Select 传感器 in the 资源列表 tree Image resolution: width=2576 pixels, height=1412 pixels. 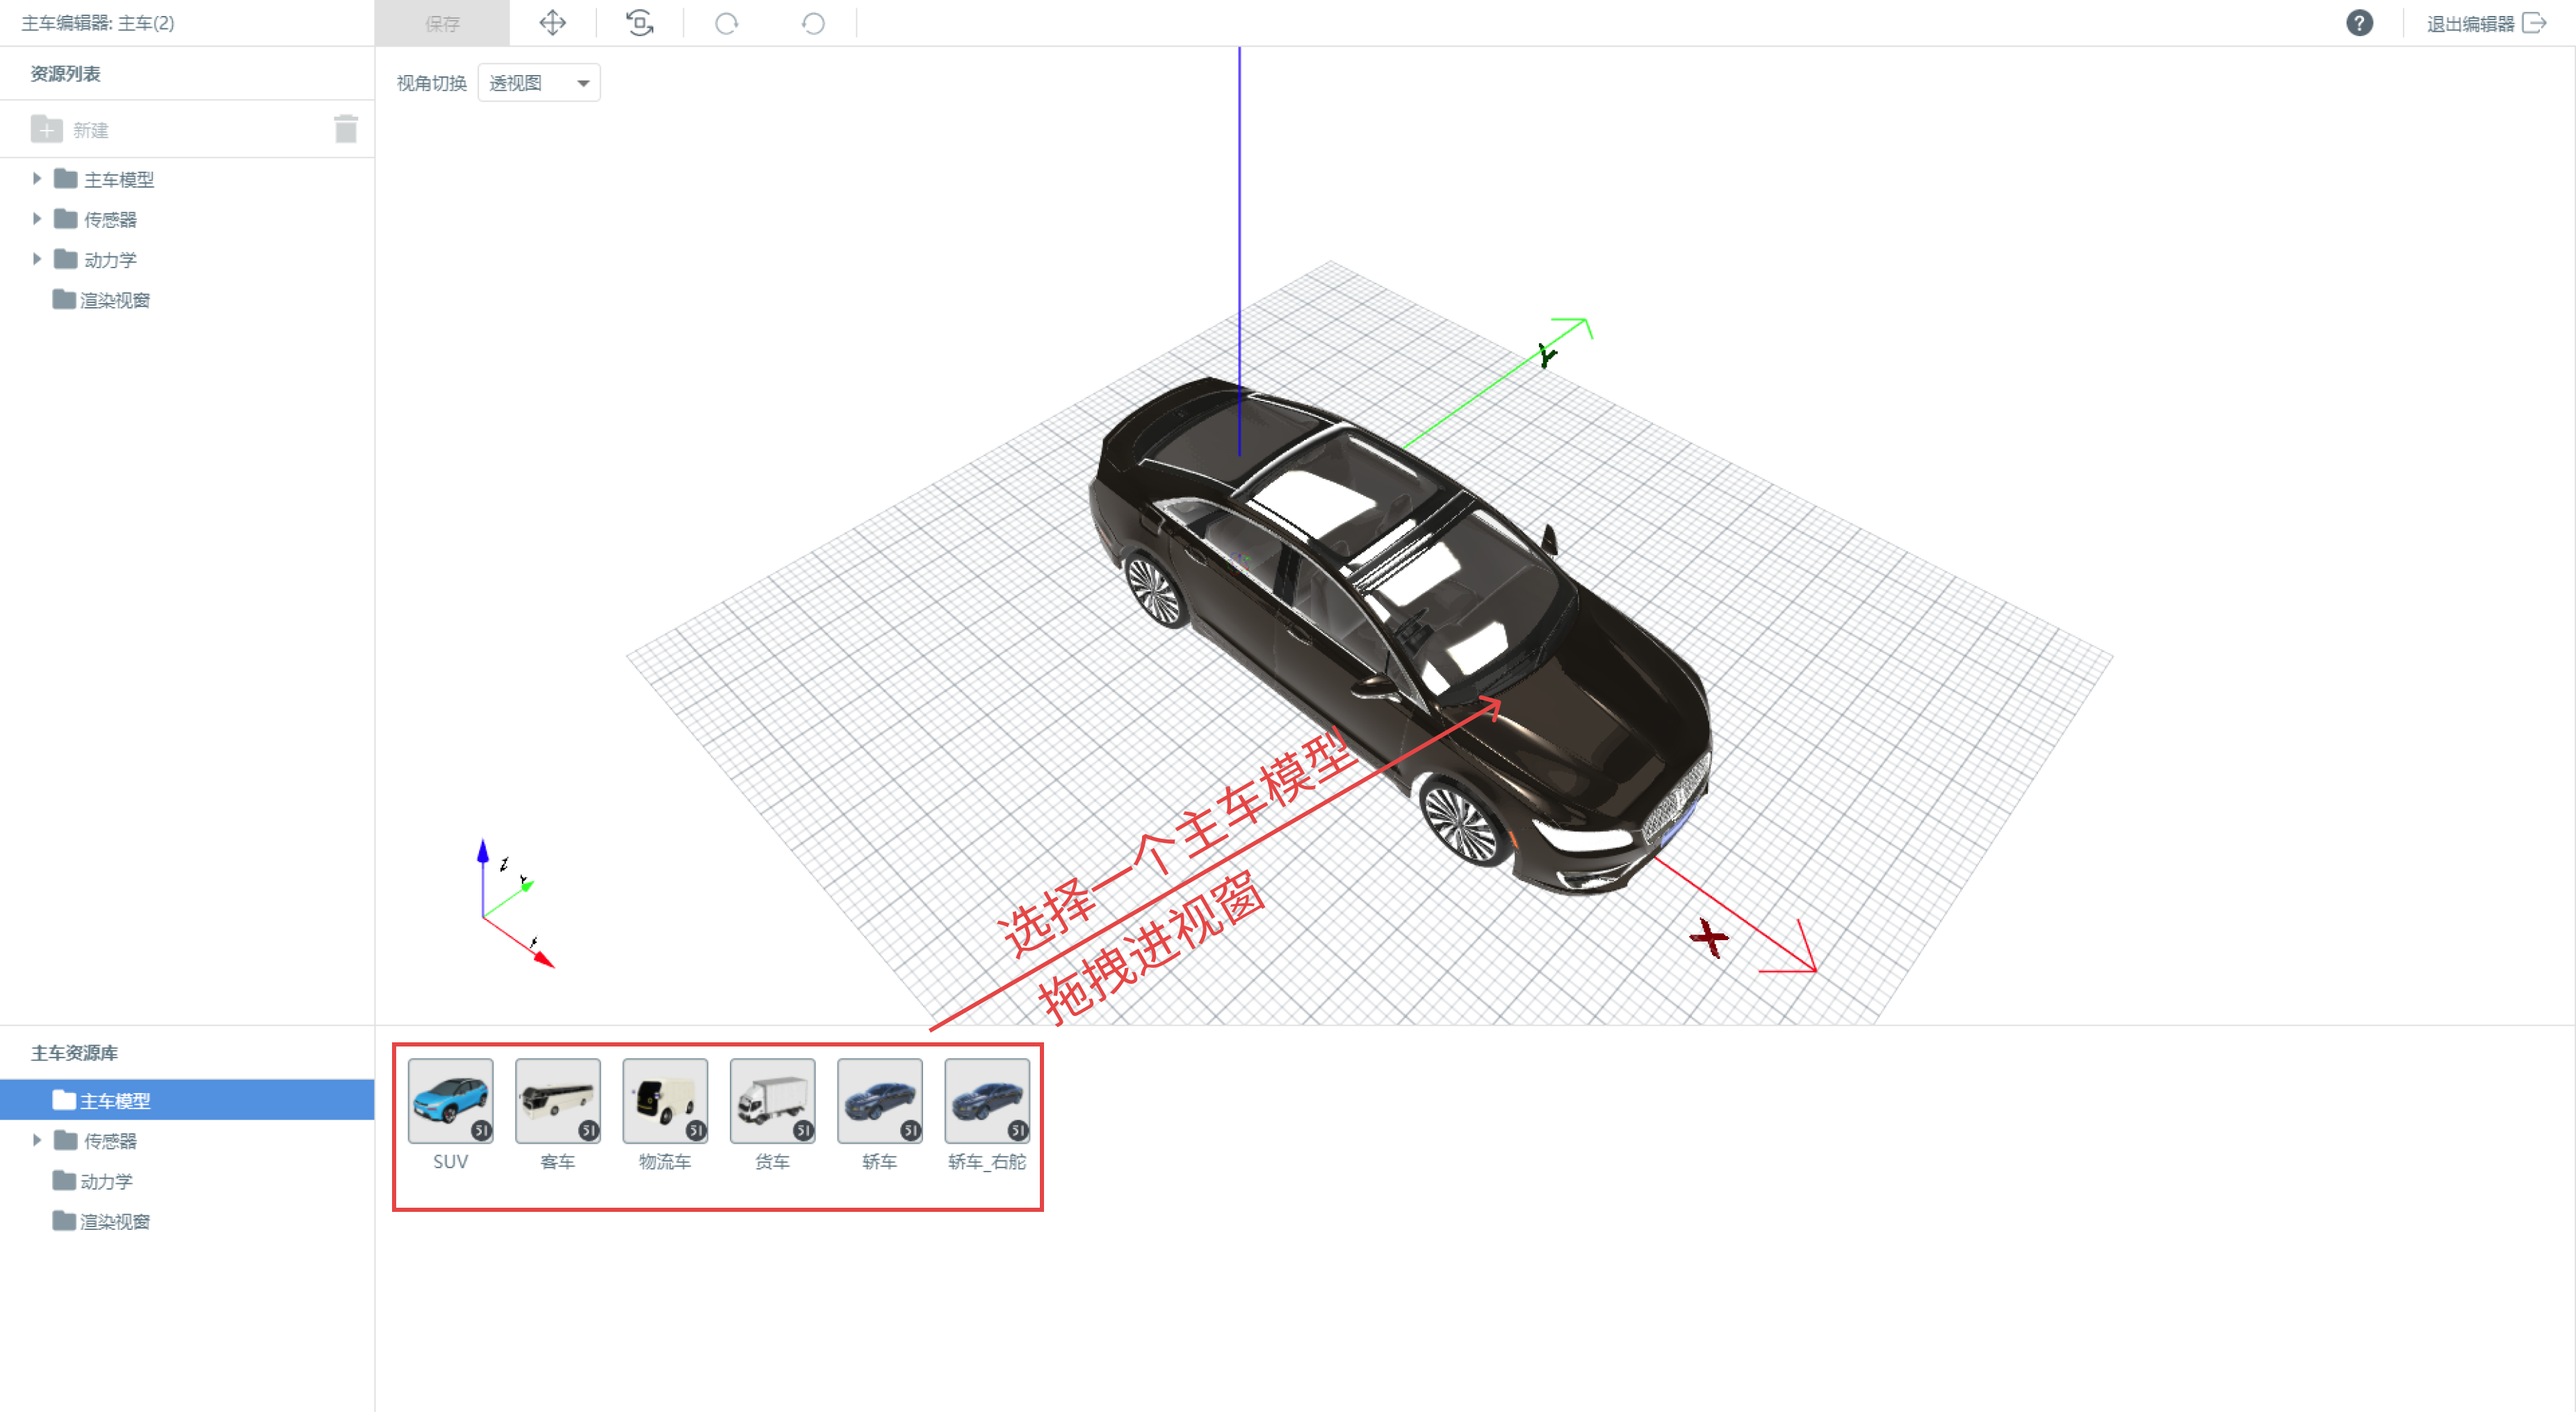click(110, 220)
